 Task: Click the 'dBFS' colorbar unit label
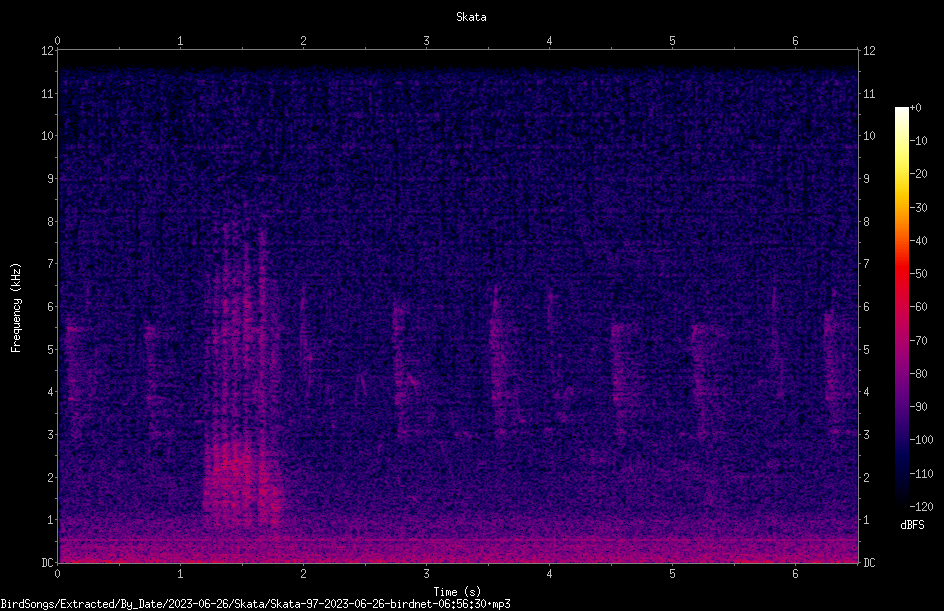[912, 525]
